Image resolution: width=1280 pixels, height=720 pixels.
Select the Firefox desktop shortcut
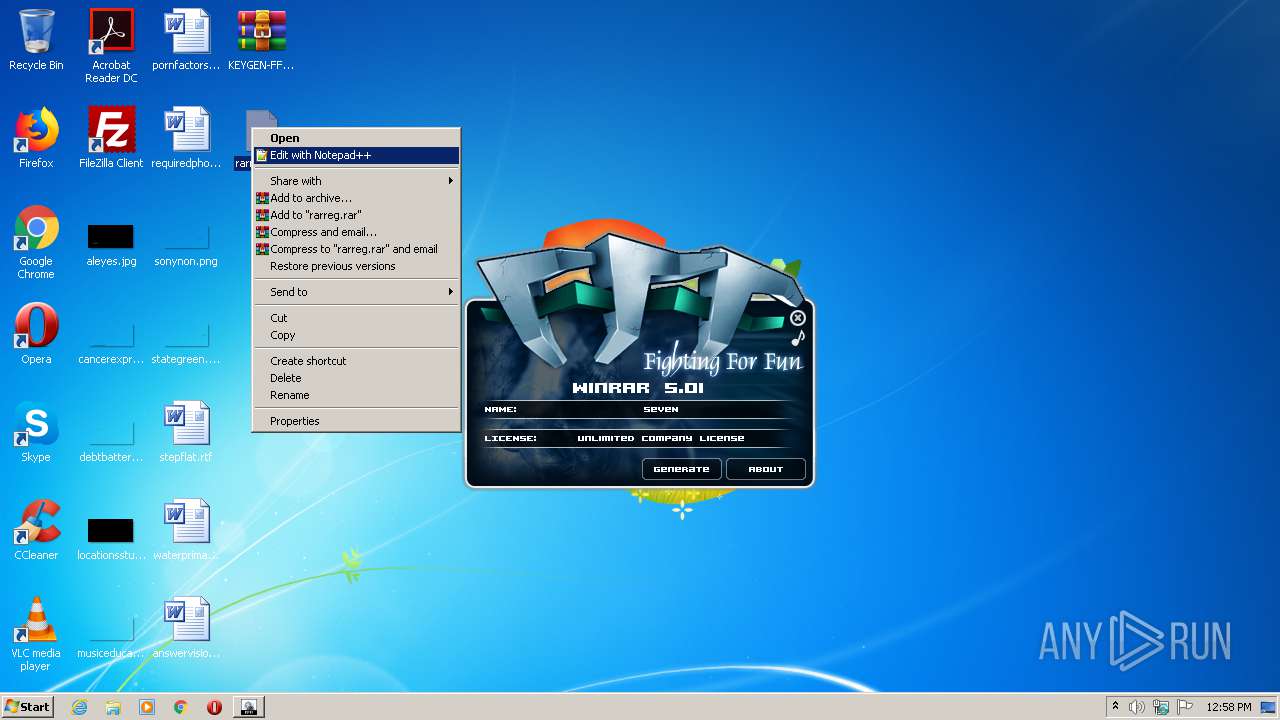[x=36, y=138]
